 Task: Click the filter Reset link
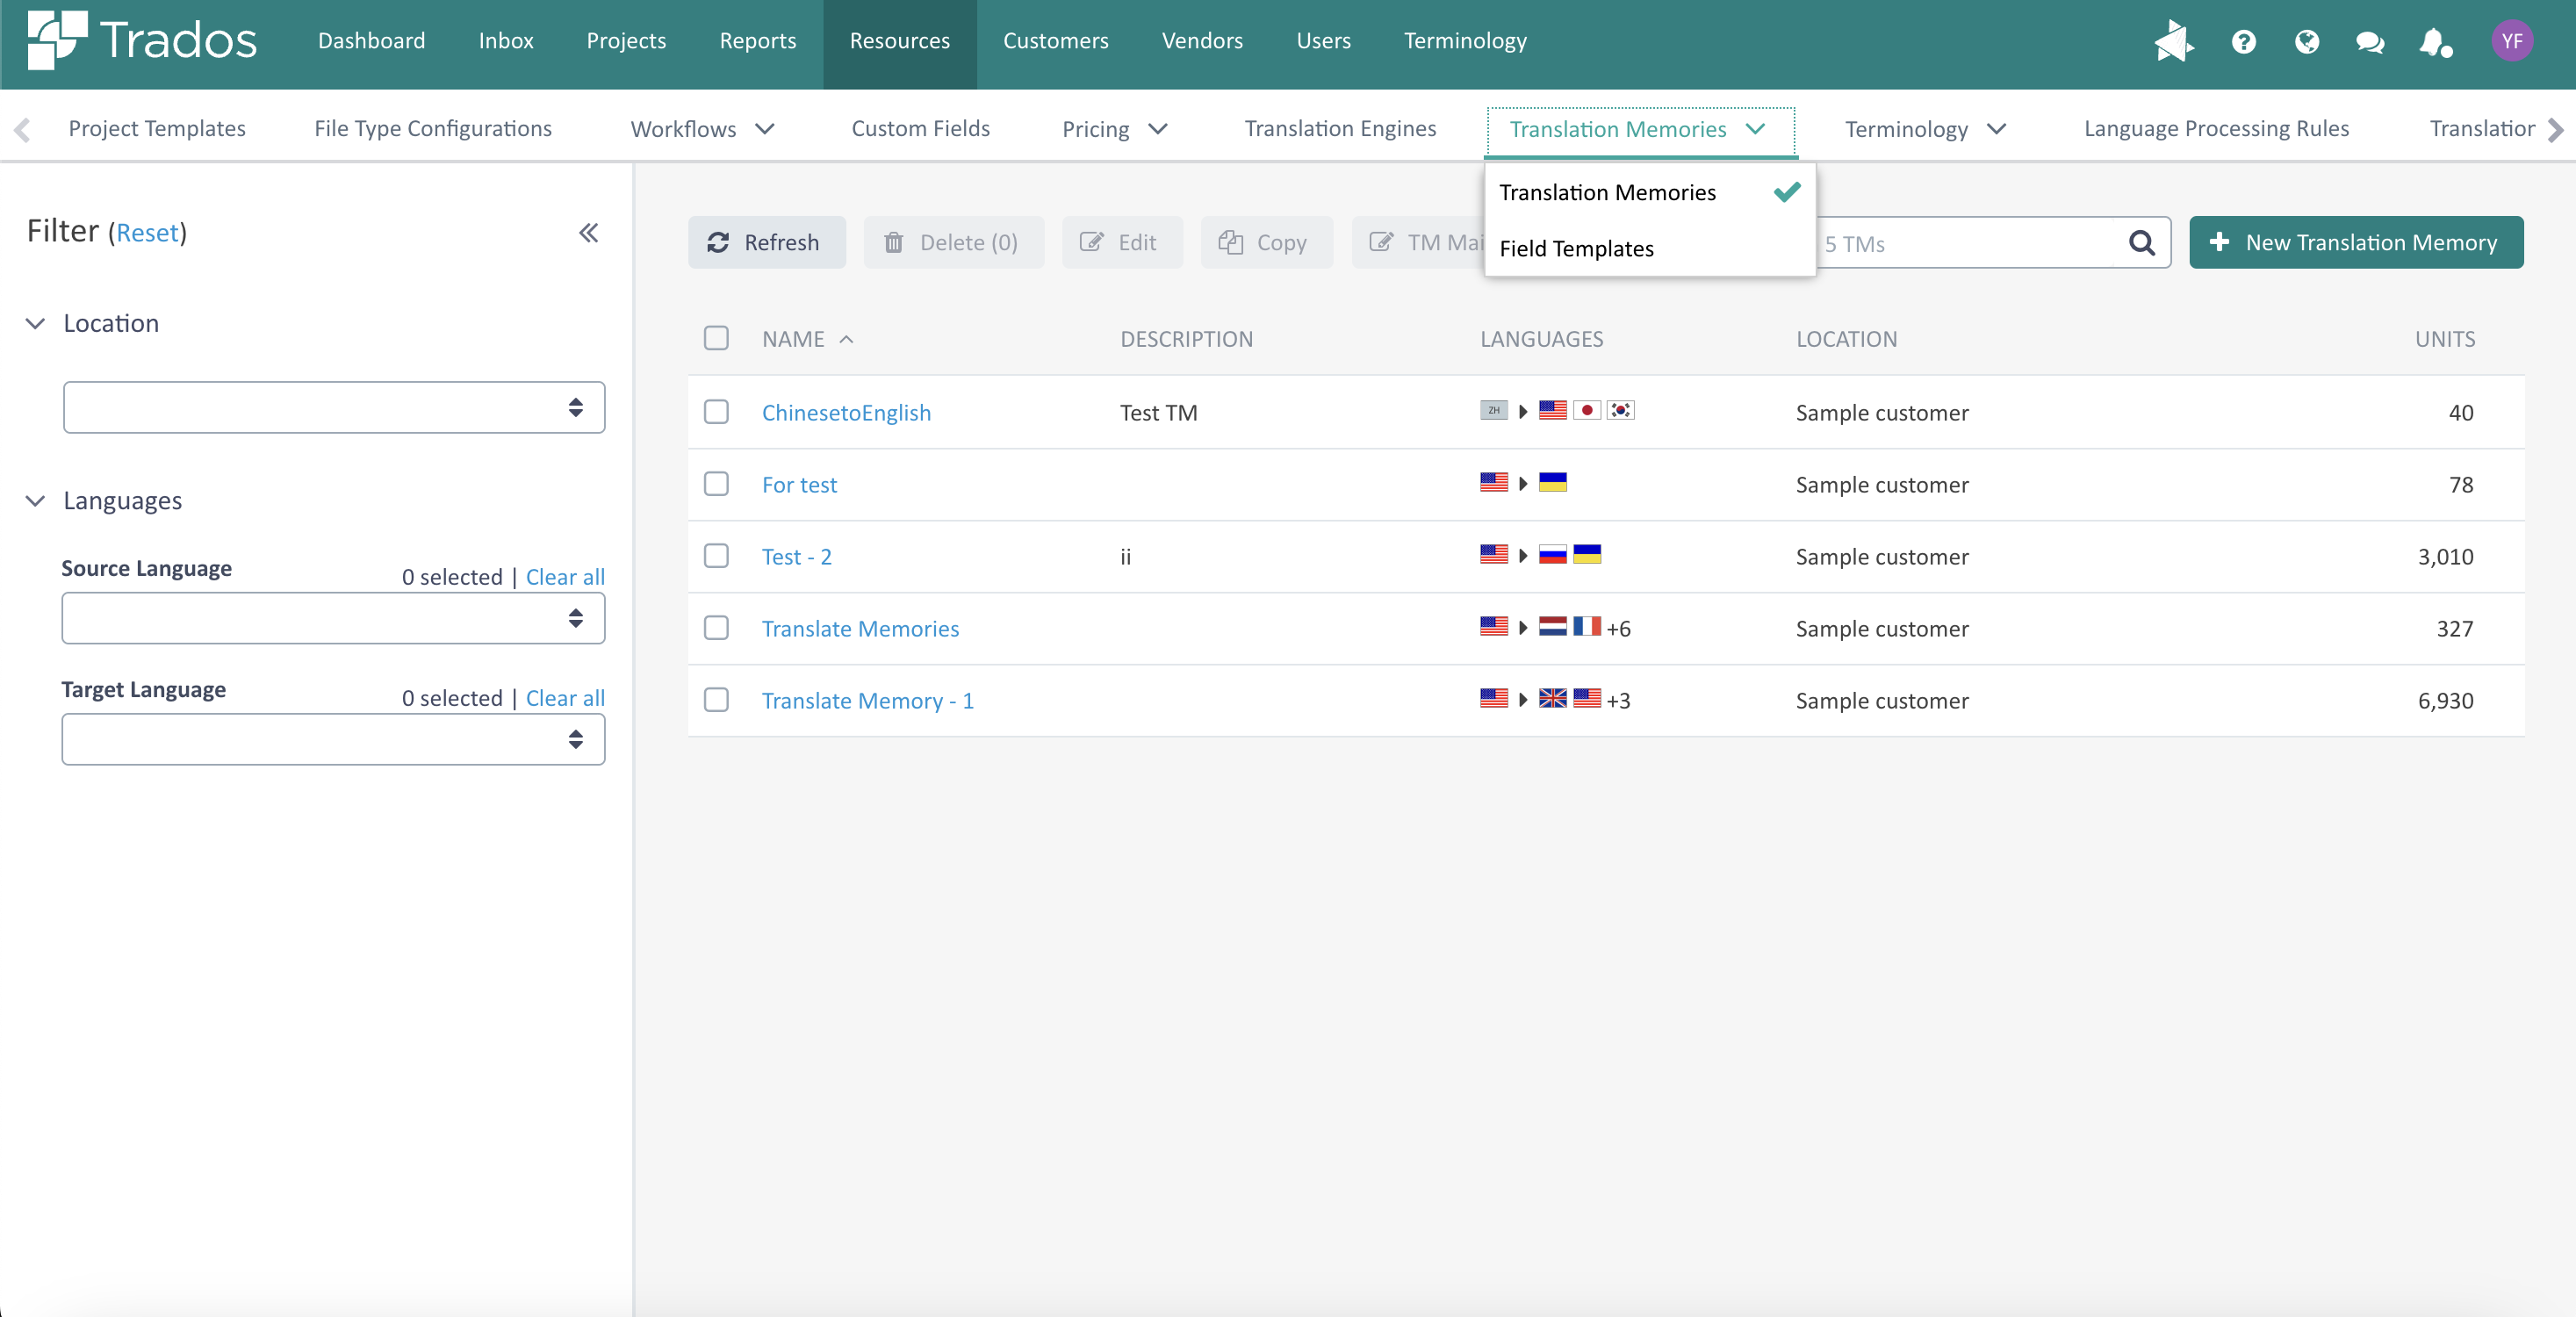click(147, 233)
